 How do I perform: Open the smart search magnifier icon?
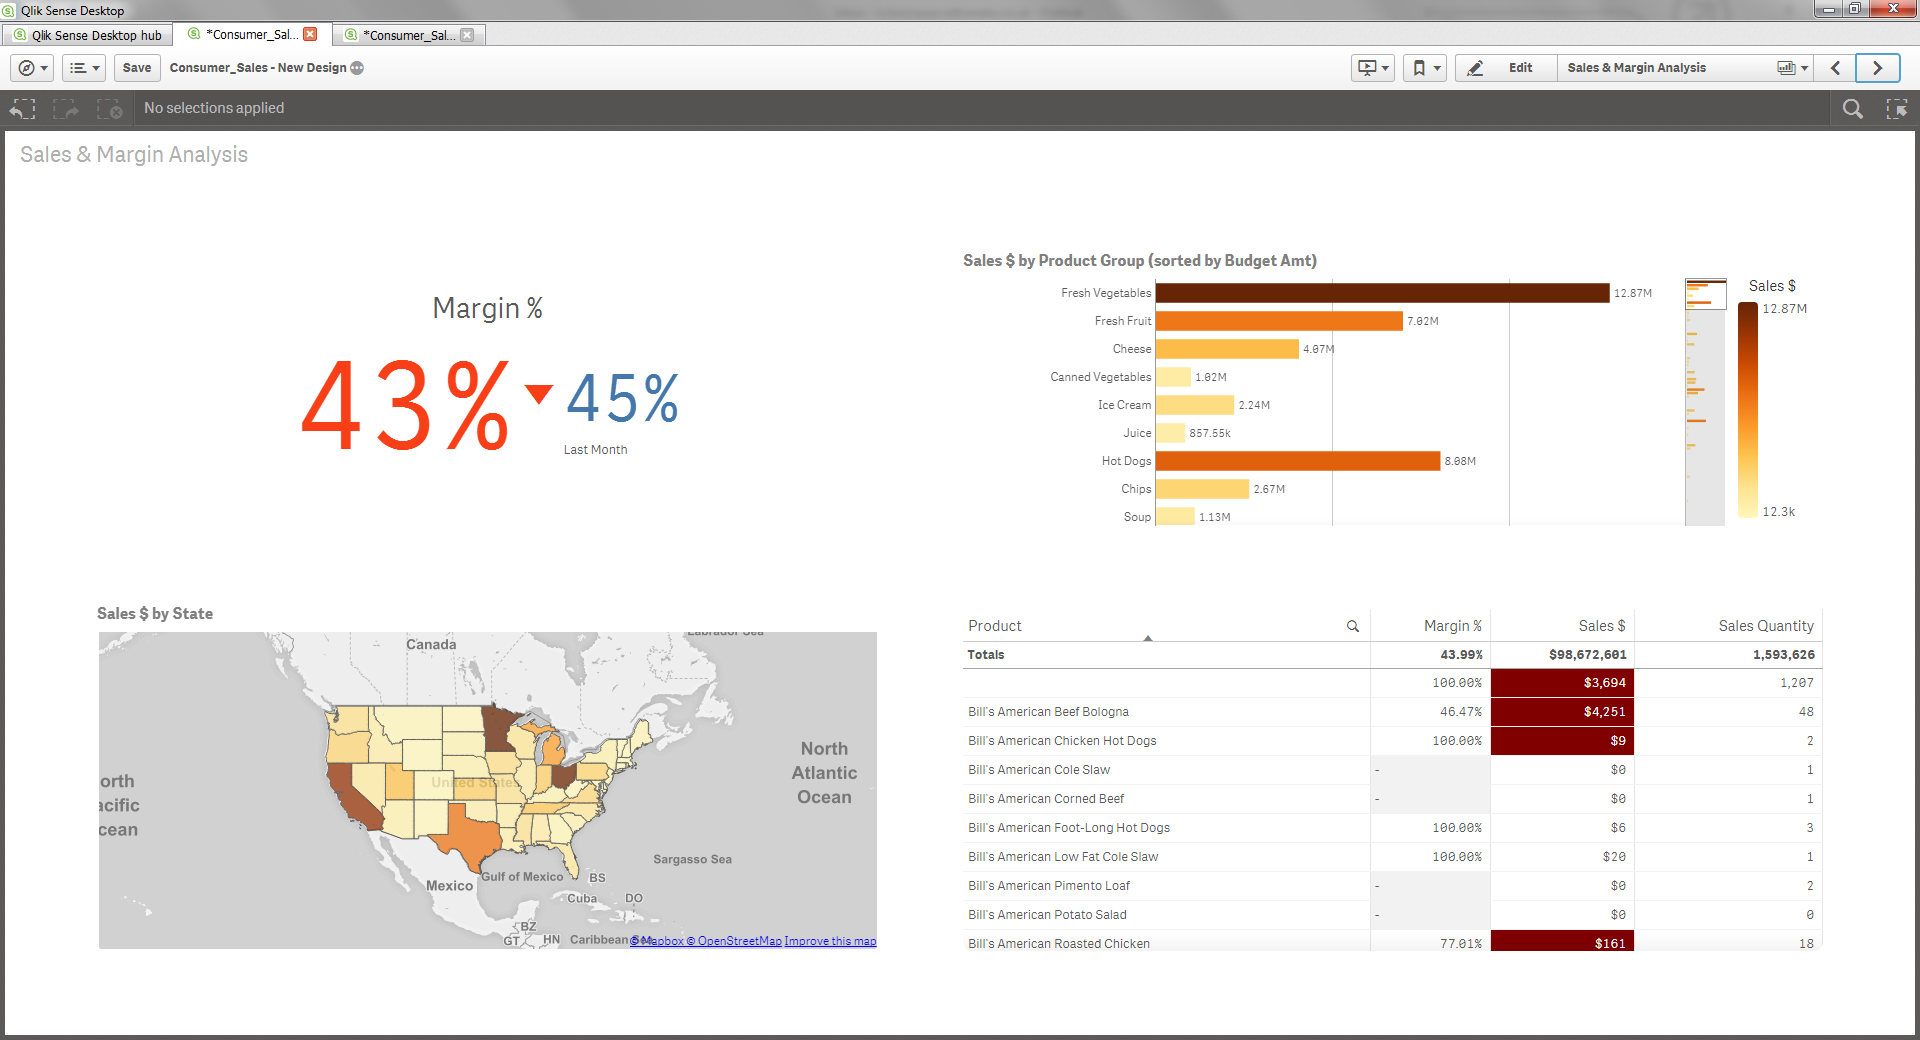pos(1852,108)
